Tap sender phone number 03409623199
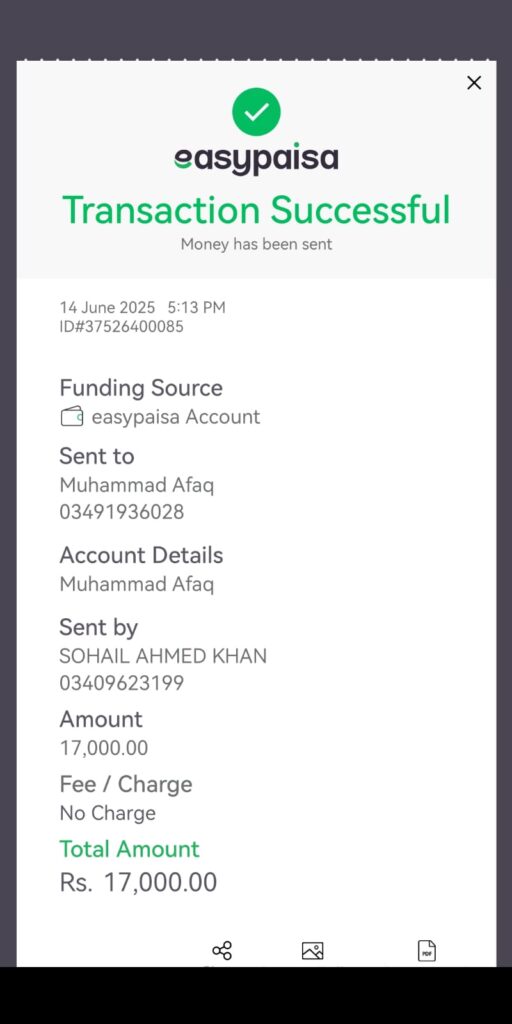 (x=121, y=683)
